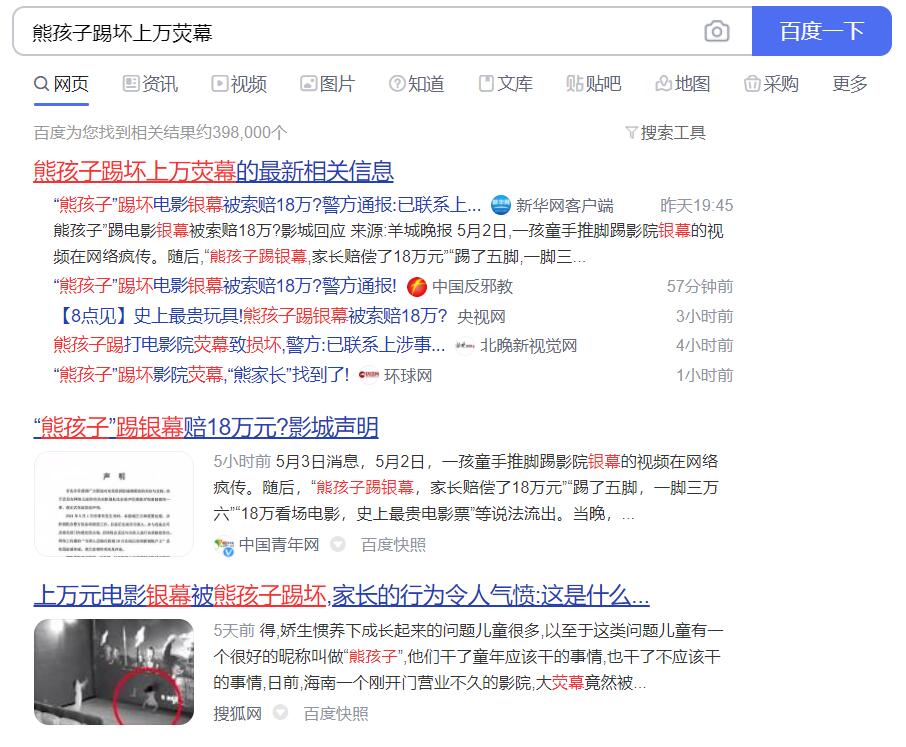This screenshot has height=747, width=906.
Task: Open the 中国青年网 source link
Action: pyautogui.click(x=279, y=545)
